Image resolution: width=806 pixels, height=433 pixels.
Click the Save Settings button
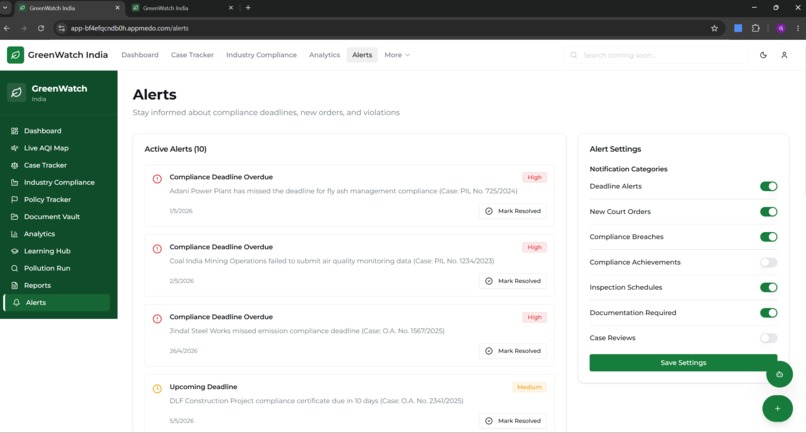coord(683,363)
